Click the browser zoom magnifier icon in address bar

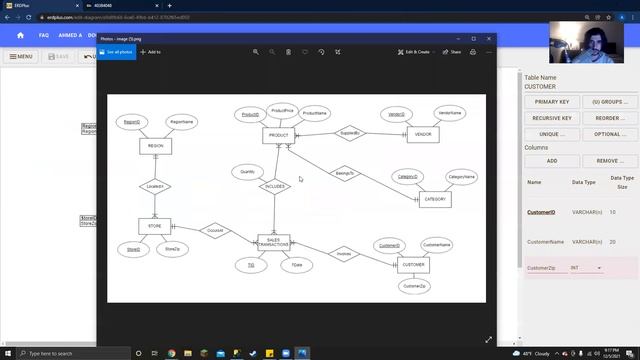coord(587,18)
